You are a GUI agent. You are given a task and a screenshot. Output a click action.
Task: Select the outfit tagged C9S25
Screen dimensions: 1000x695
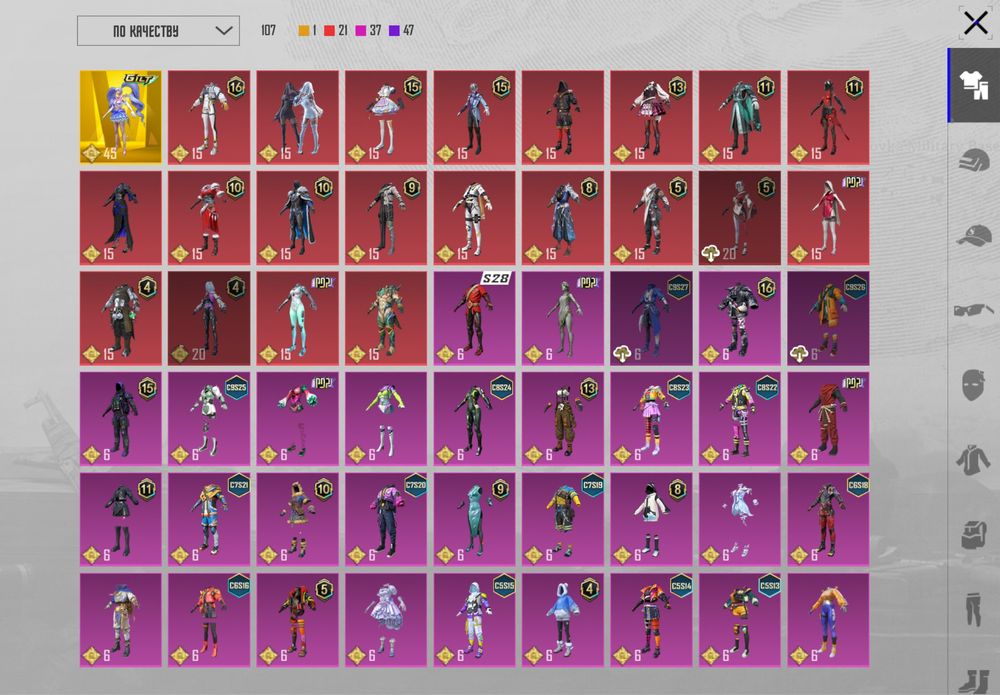pos(209,419)
